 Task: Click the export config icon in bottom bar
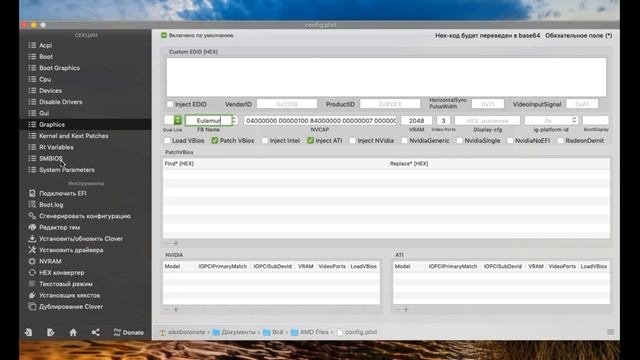click(50, 332)
